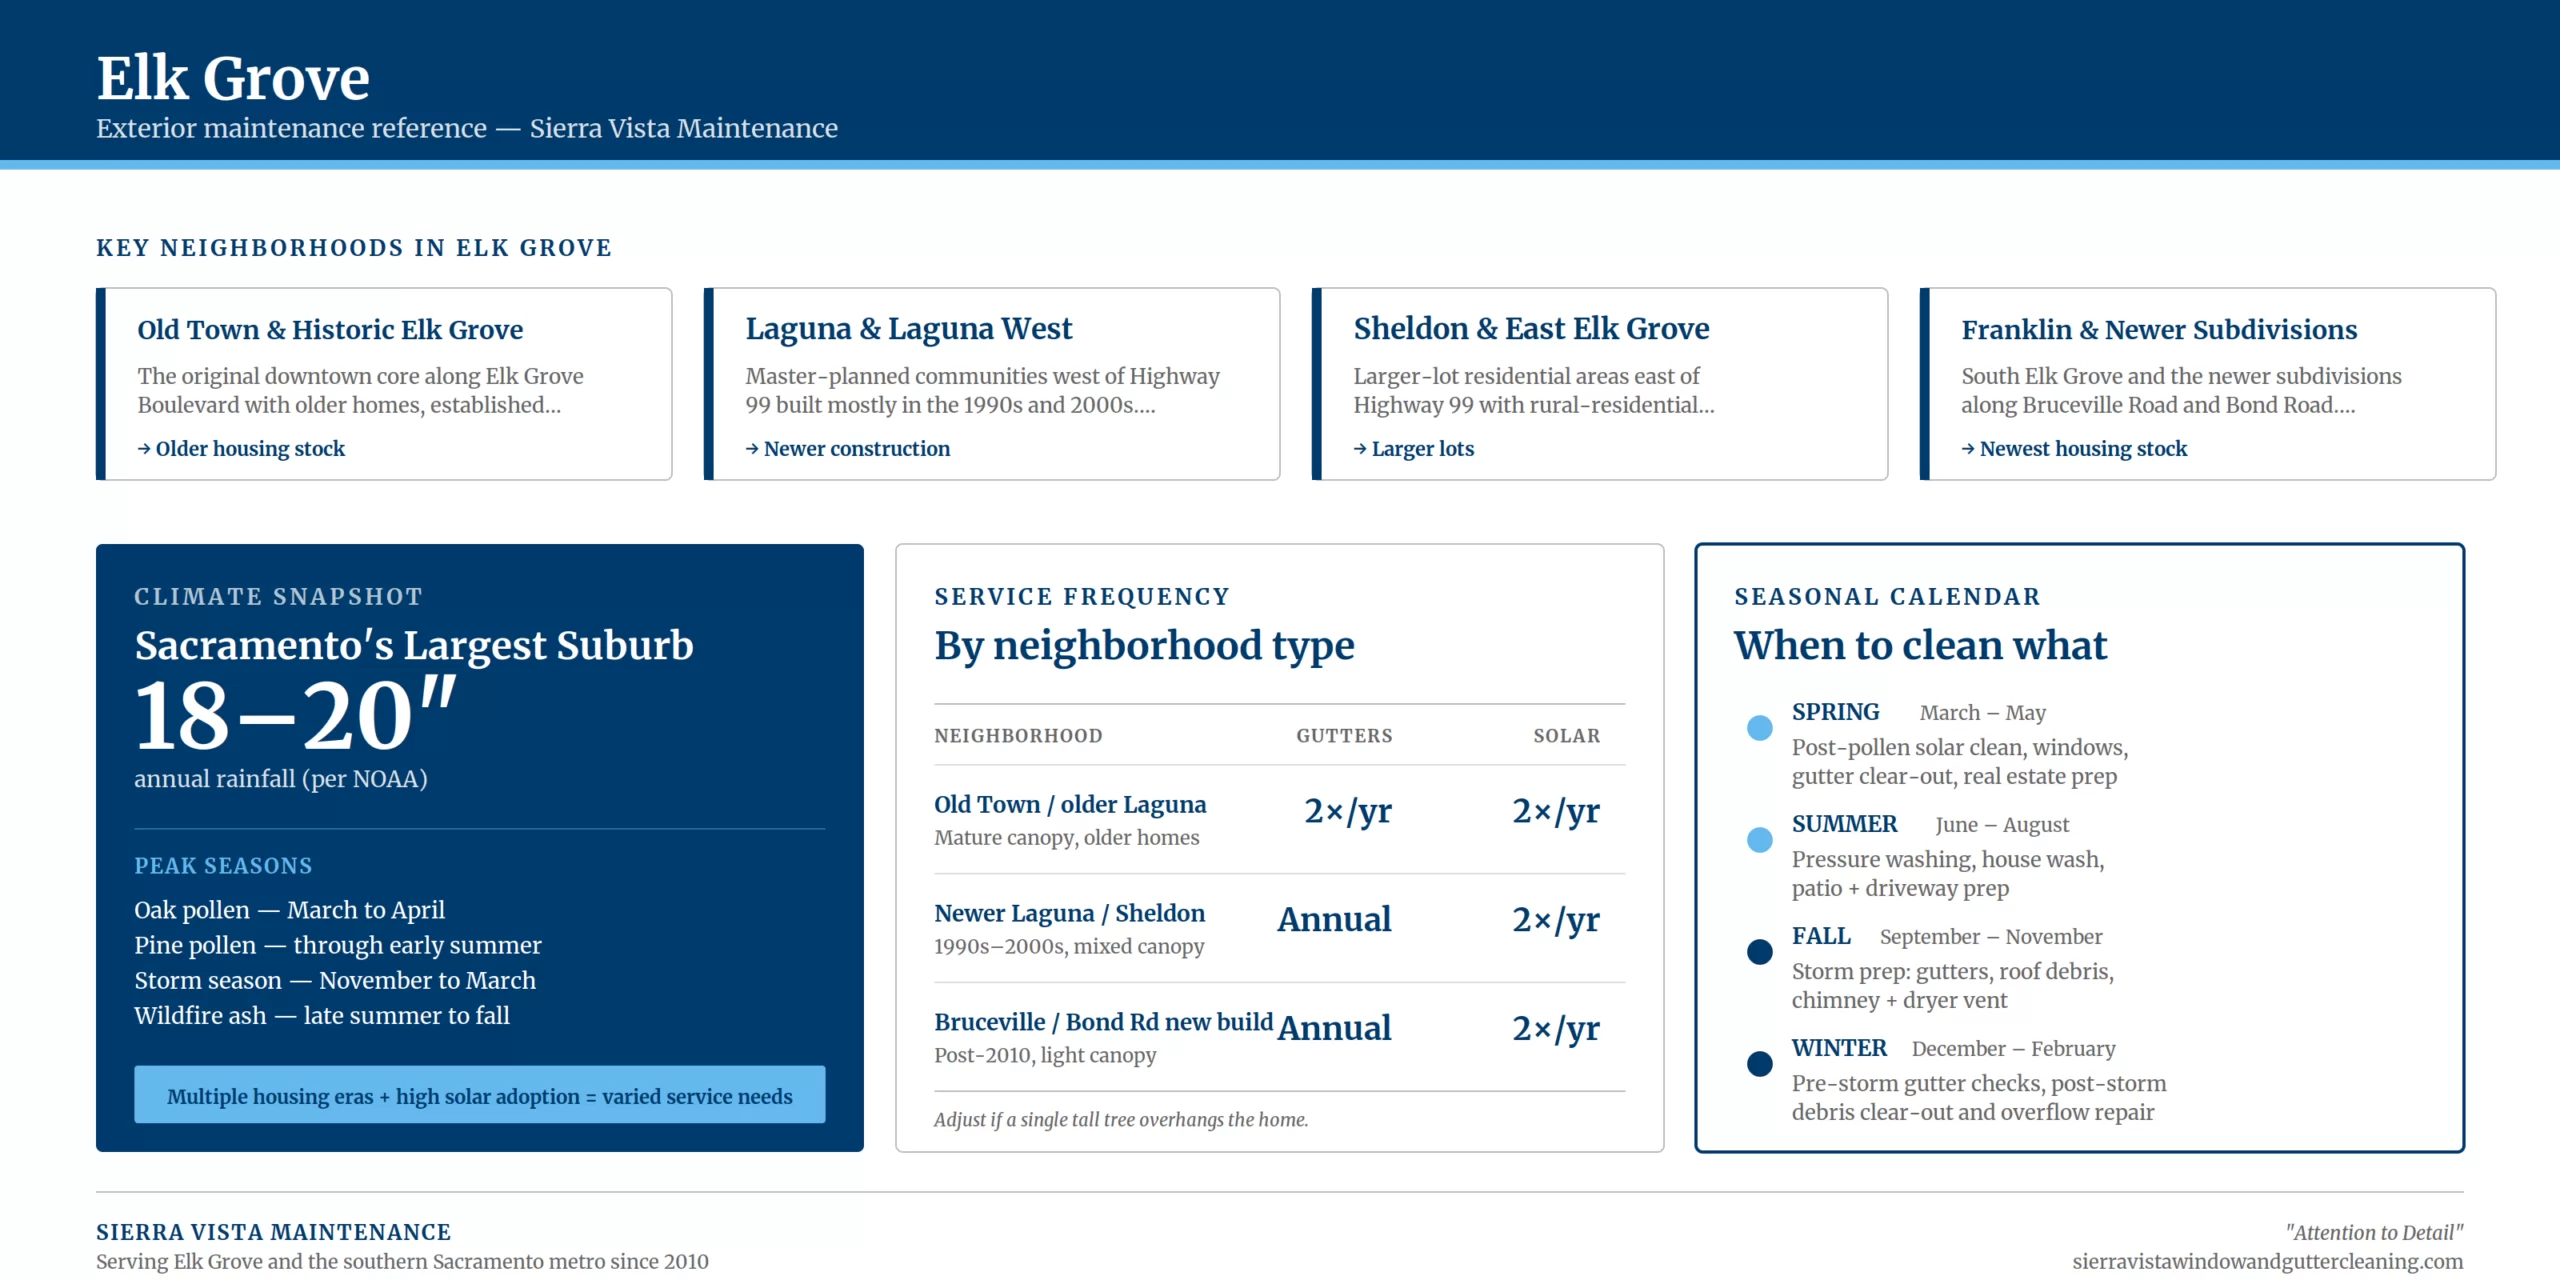Viewport: 2560px width, 1280px height.
Task: Click the Solar column header
Action: tap(1567, 736)
